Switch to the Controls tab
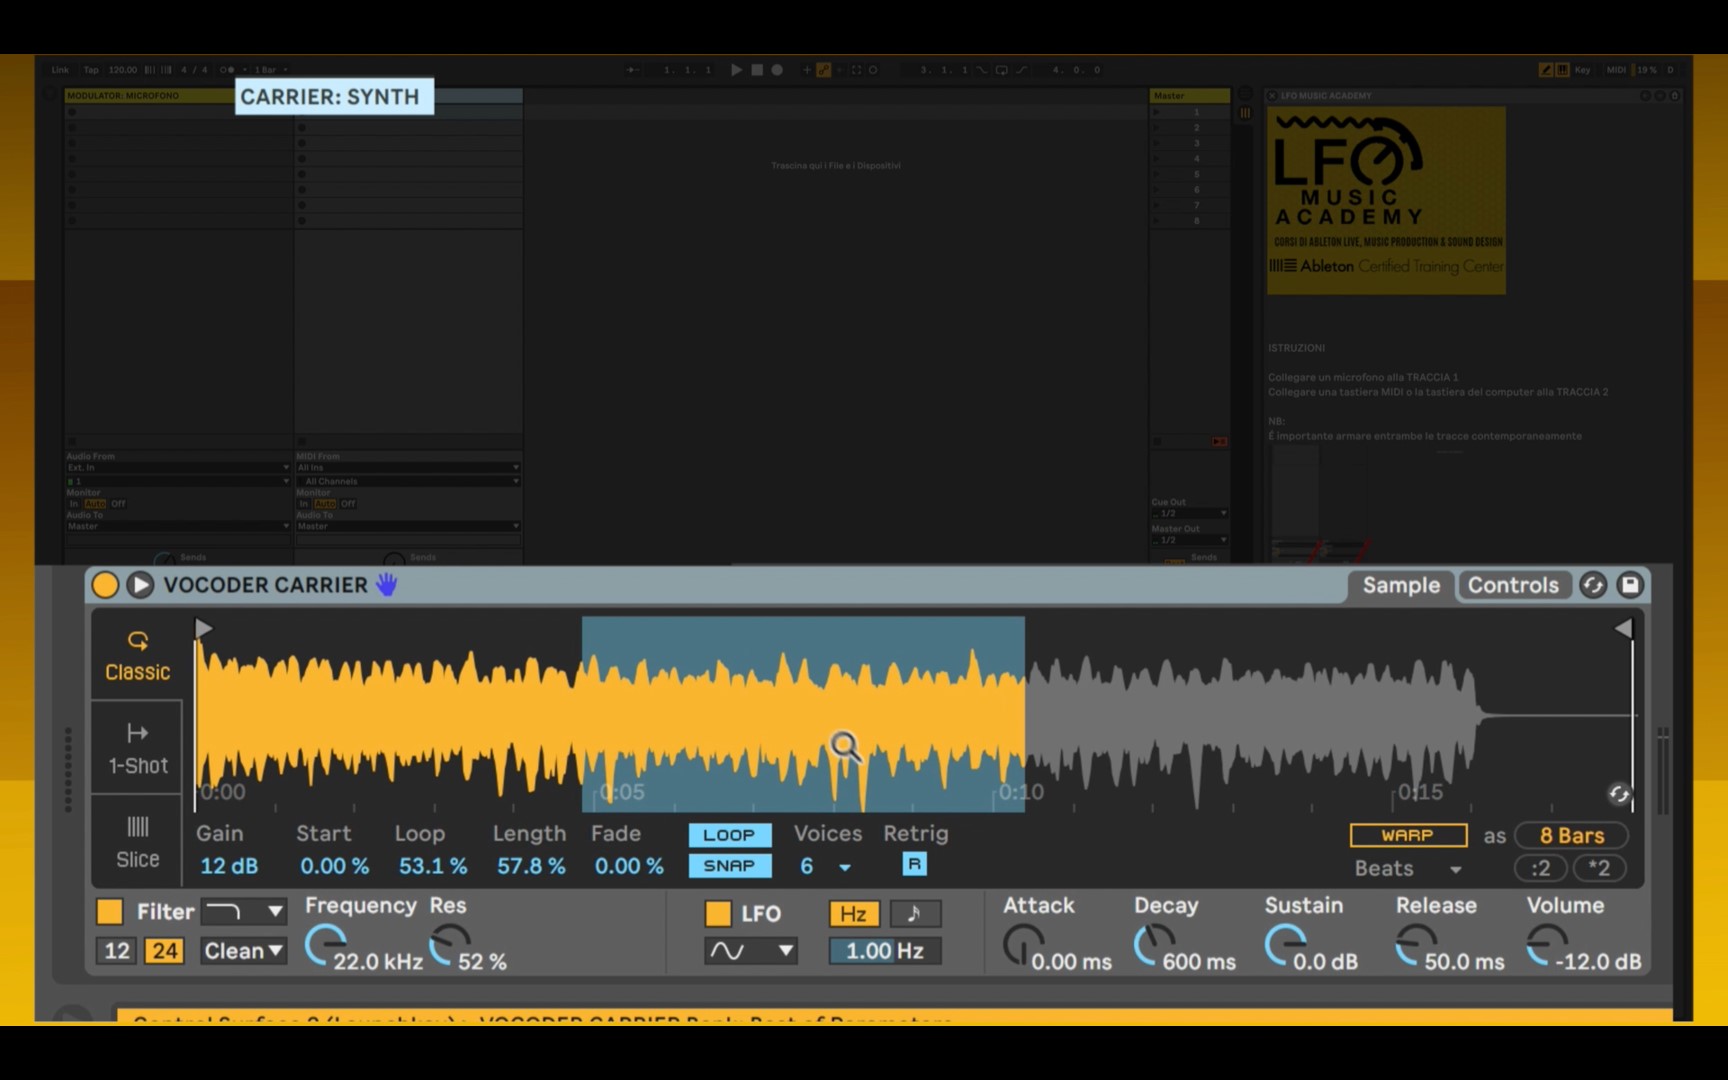Image resolution: width=1728 pixels, height=1080 pixels. pos(1513,585)
